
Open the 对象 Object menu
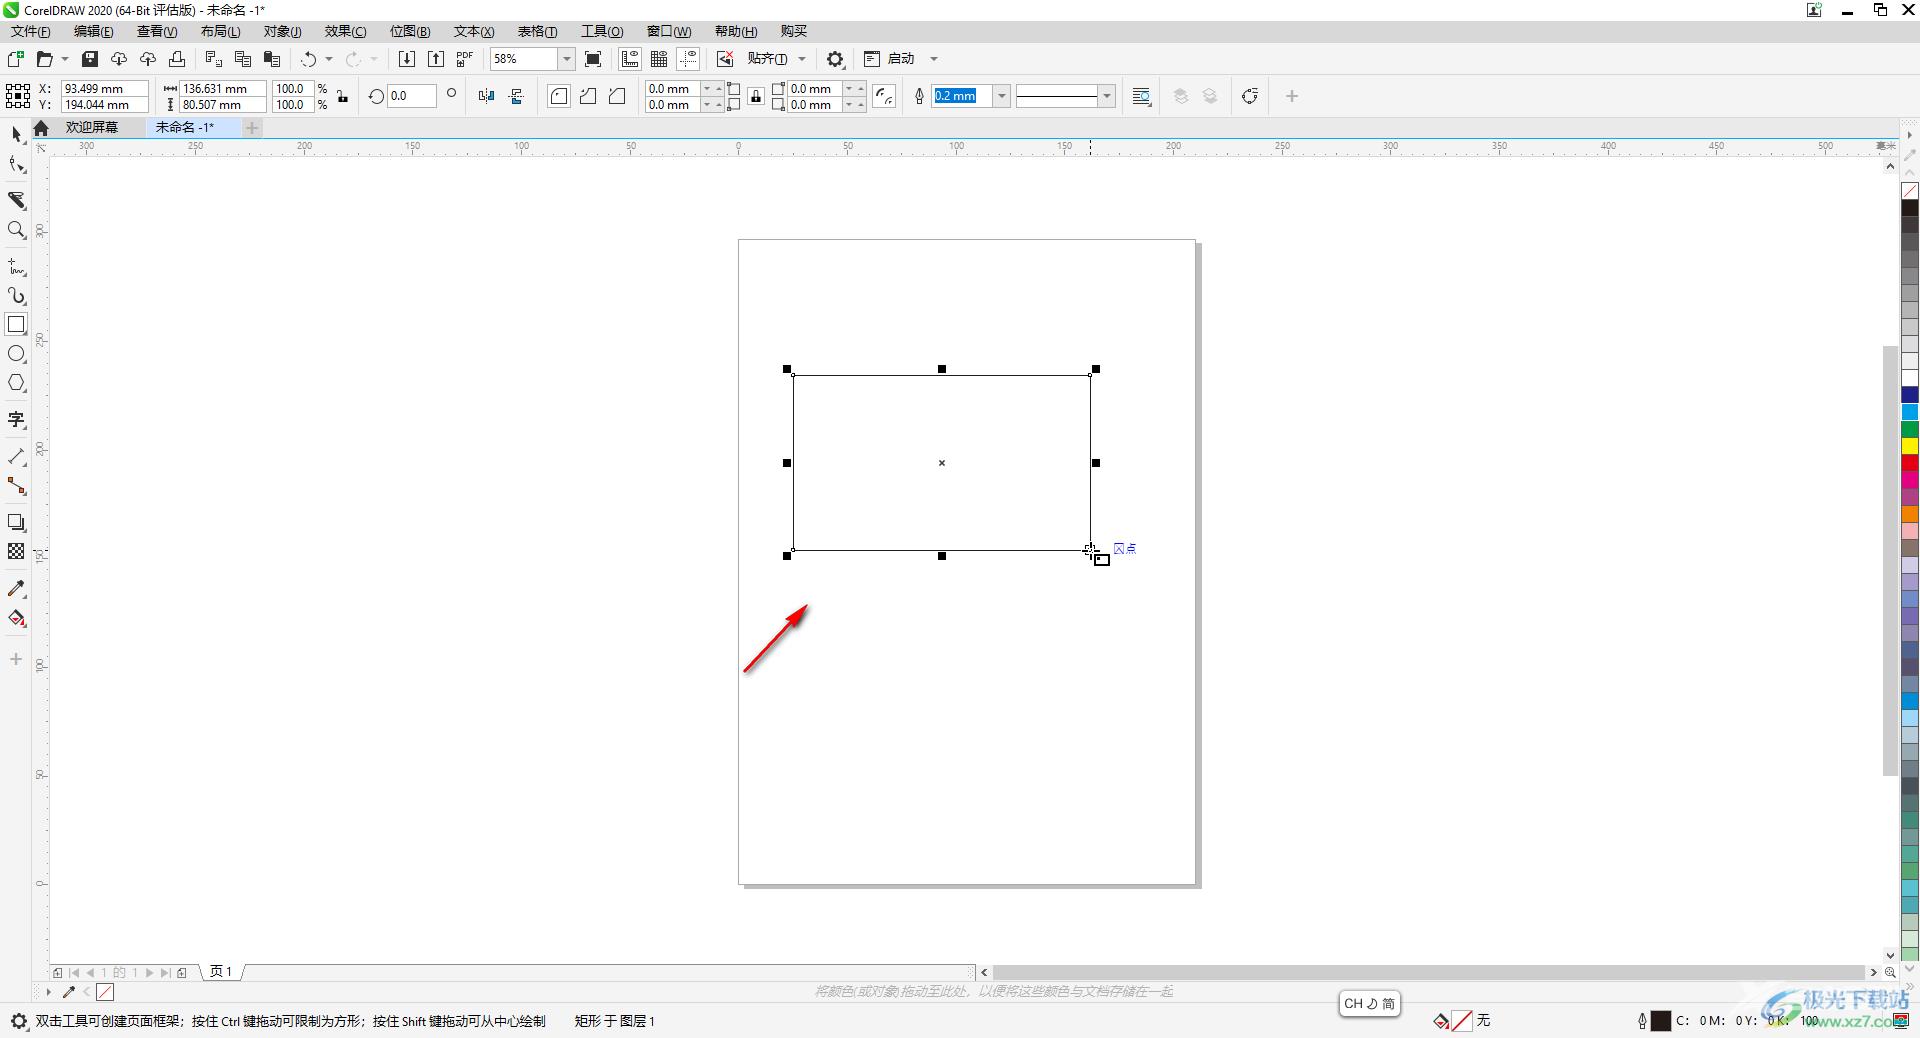click(x=283, y=31)
